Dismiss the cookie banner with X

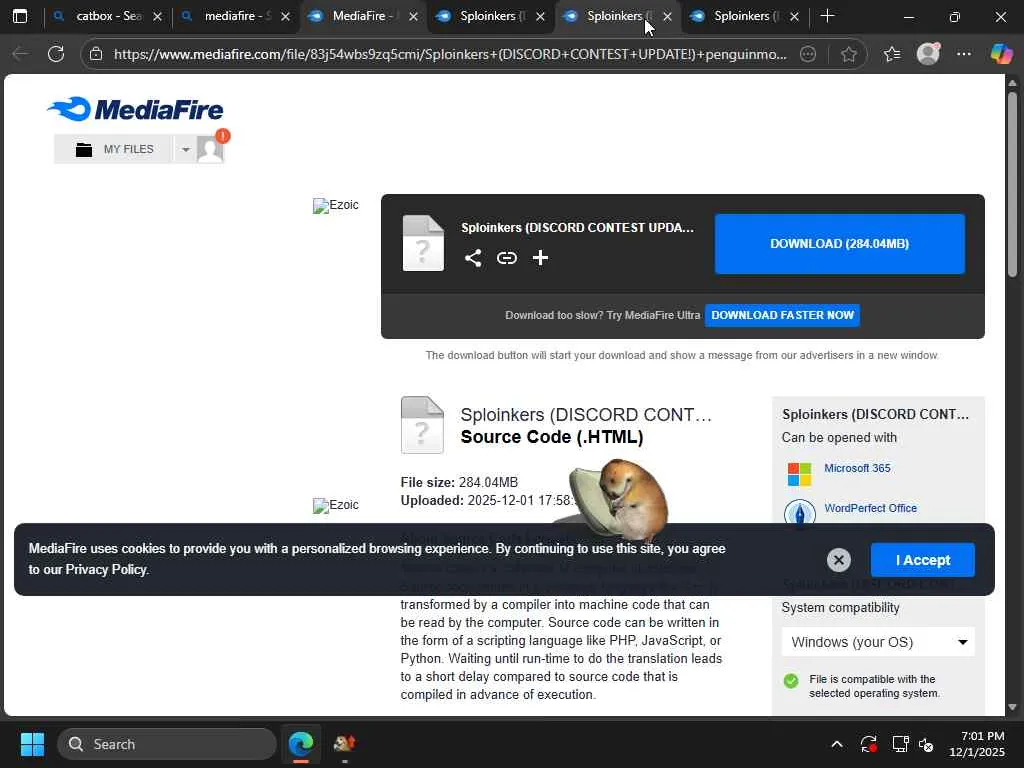839,560
